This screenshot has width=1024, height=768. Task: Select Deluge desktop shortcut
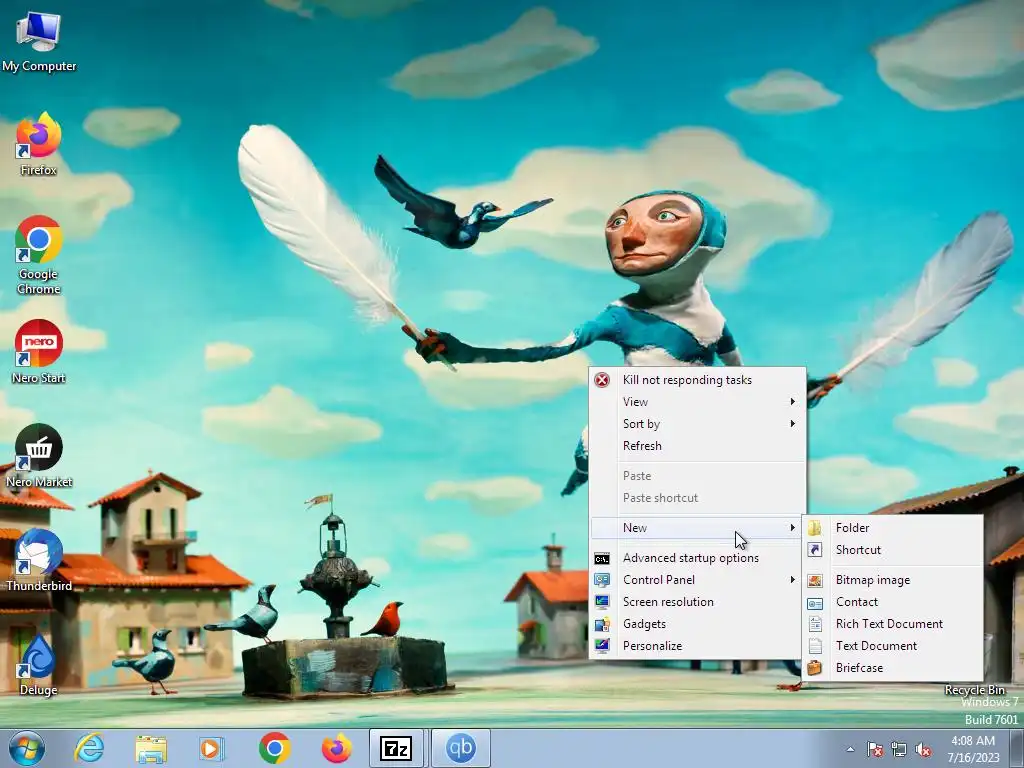(39, 665)
